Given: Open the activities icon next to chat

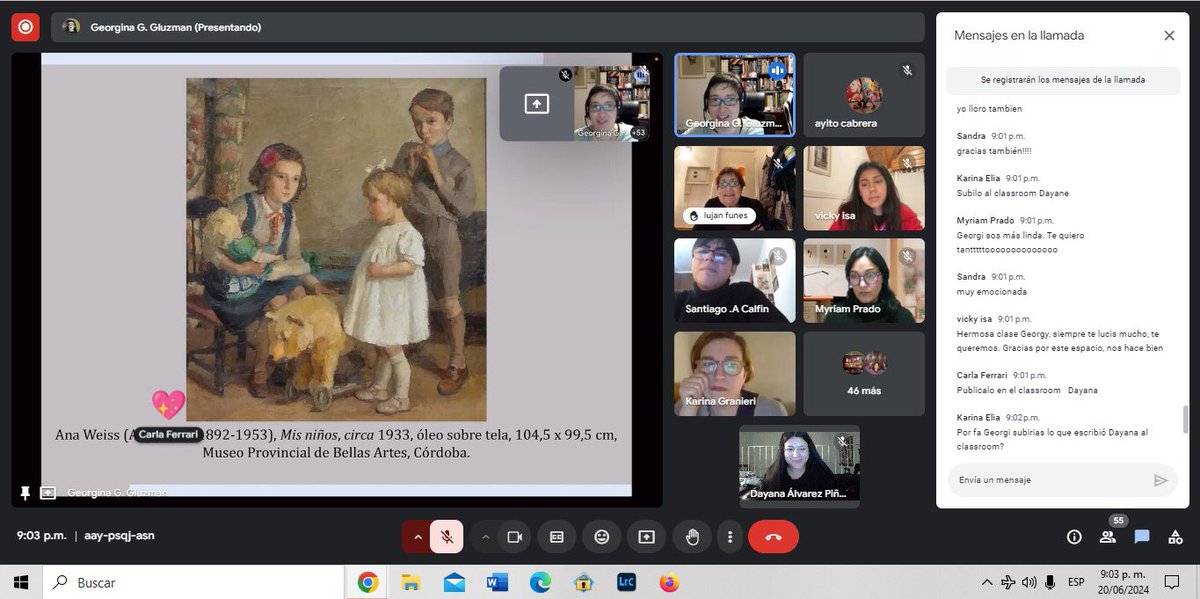Looking at the screenshot, I should click(1174, 537).
